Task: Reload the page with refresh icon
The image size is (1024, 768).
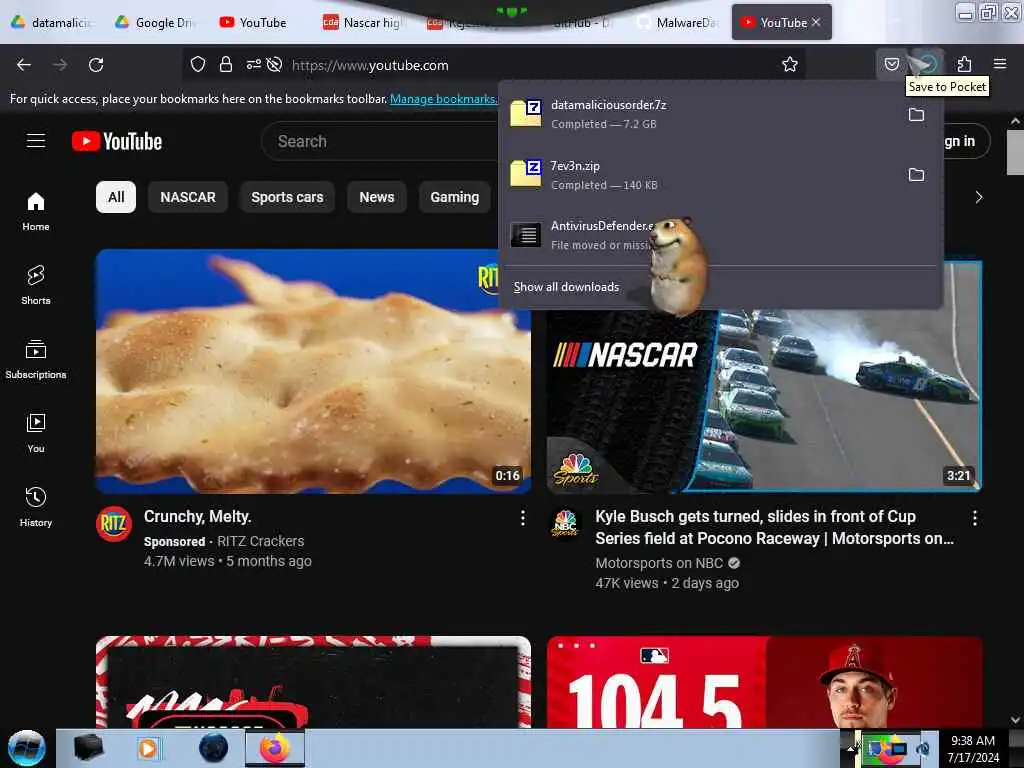Action: 96,65
